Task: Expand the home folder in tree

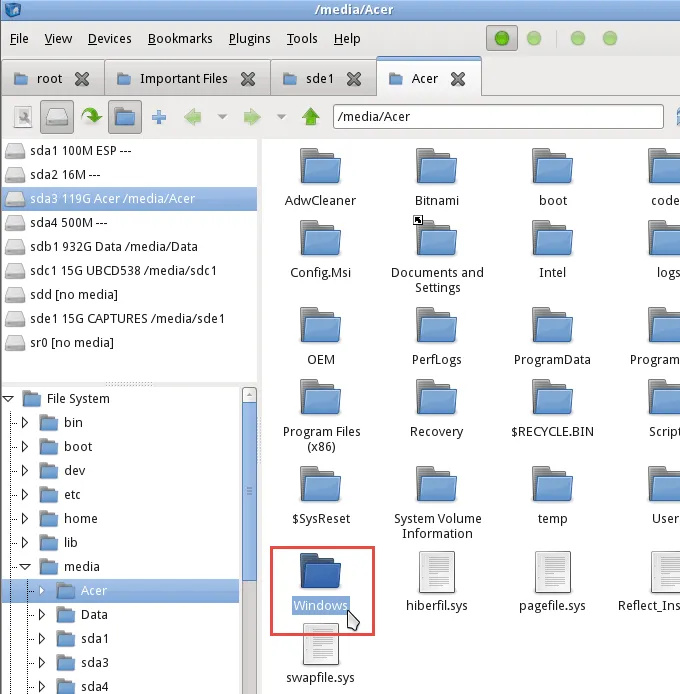Action: tap(26, 519)
